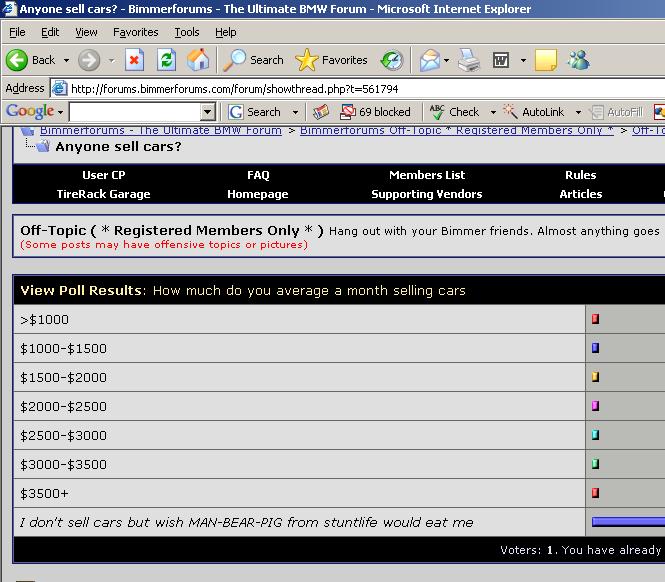Open the History toolbar icon
Viewport: 665px width, 582px height.
[392, 60]
